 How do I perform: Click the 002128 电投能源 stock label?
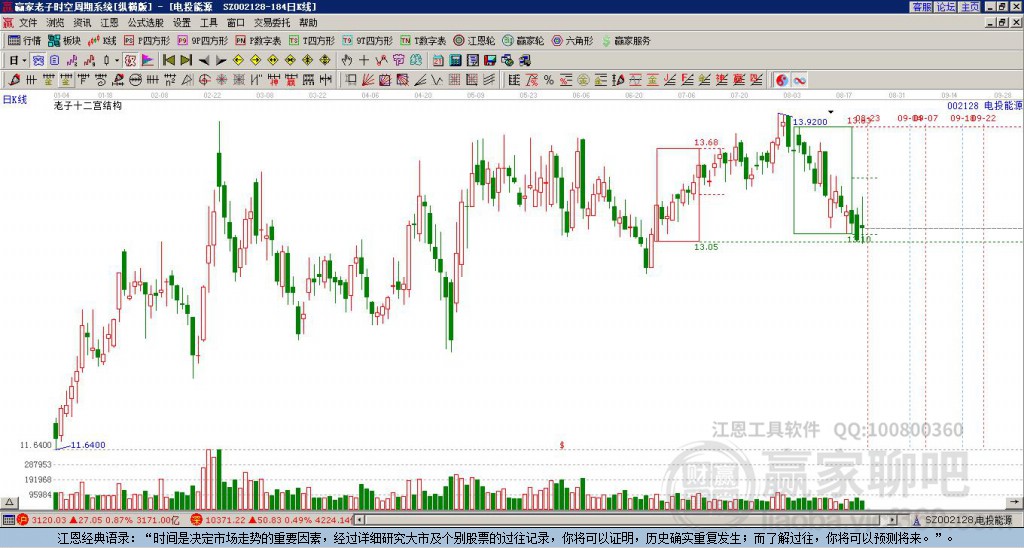tap(984, 106)
